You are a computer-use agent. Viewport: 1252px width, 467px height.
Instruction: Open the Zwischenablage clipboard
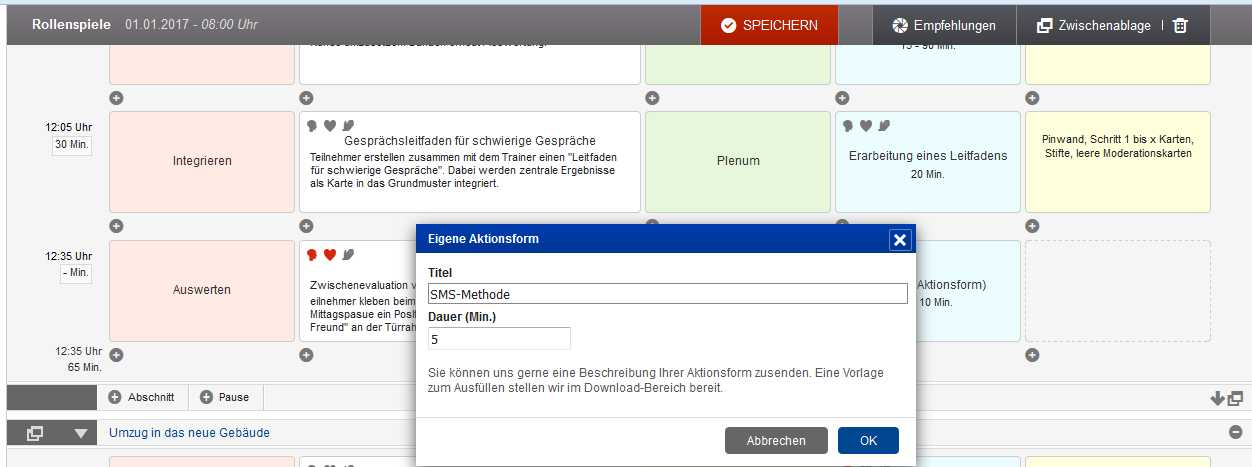[x=1093, y=26]
